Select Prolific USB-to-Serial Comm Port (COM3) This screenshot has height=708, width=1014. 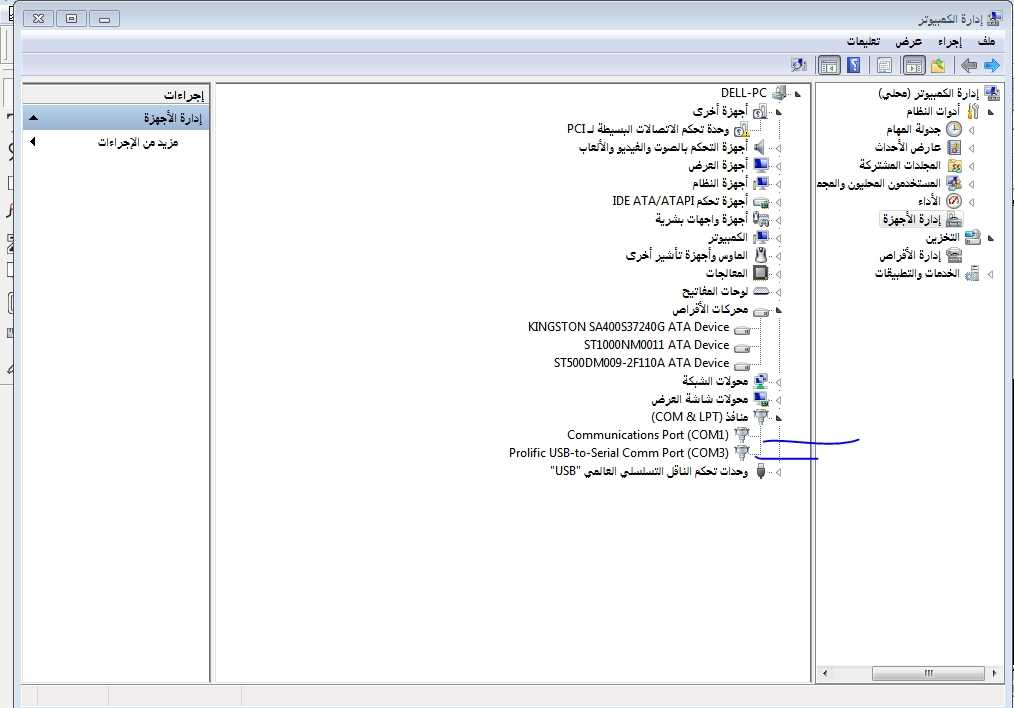coord(619,453)
